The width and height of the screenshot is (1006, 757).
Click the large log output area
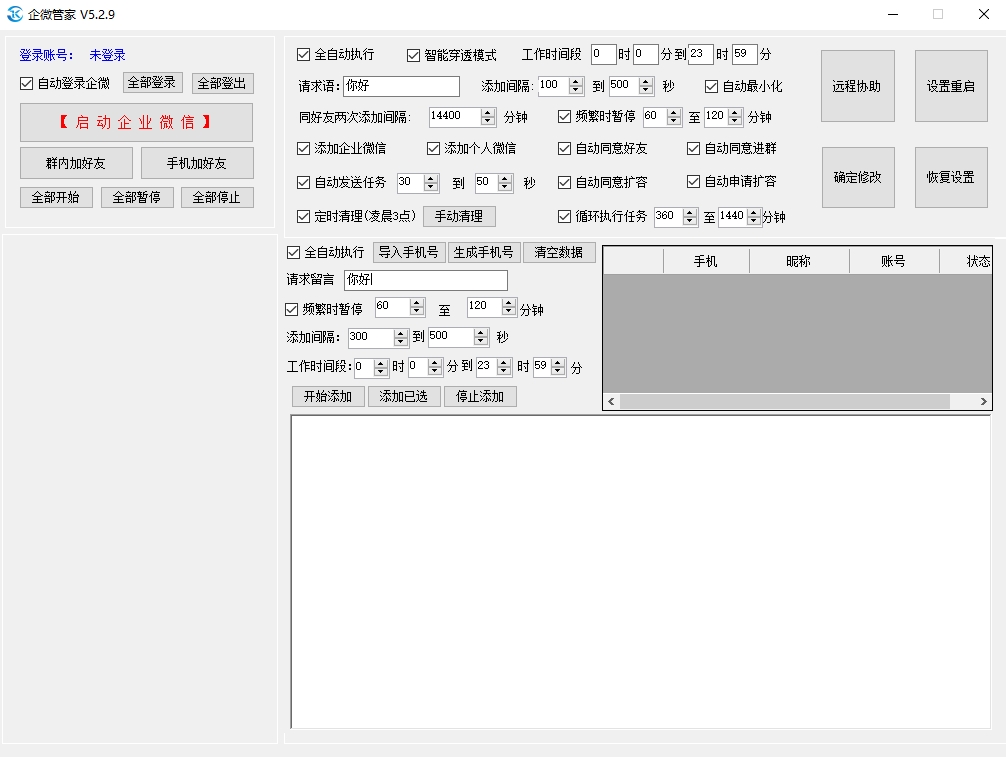641,572
